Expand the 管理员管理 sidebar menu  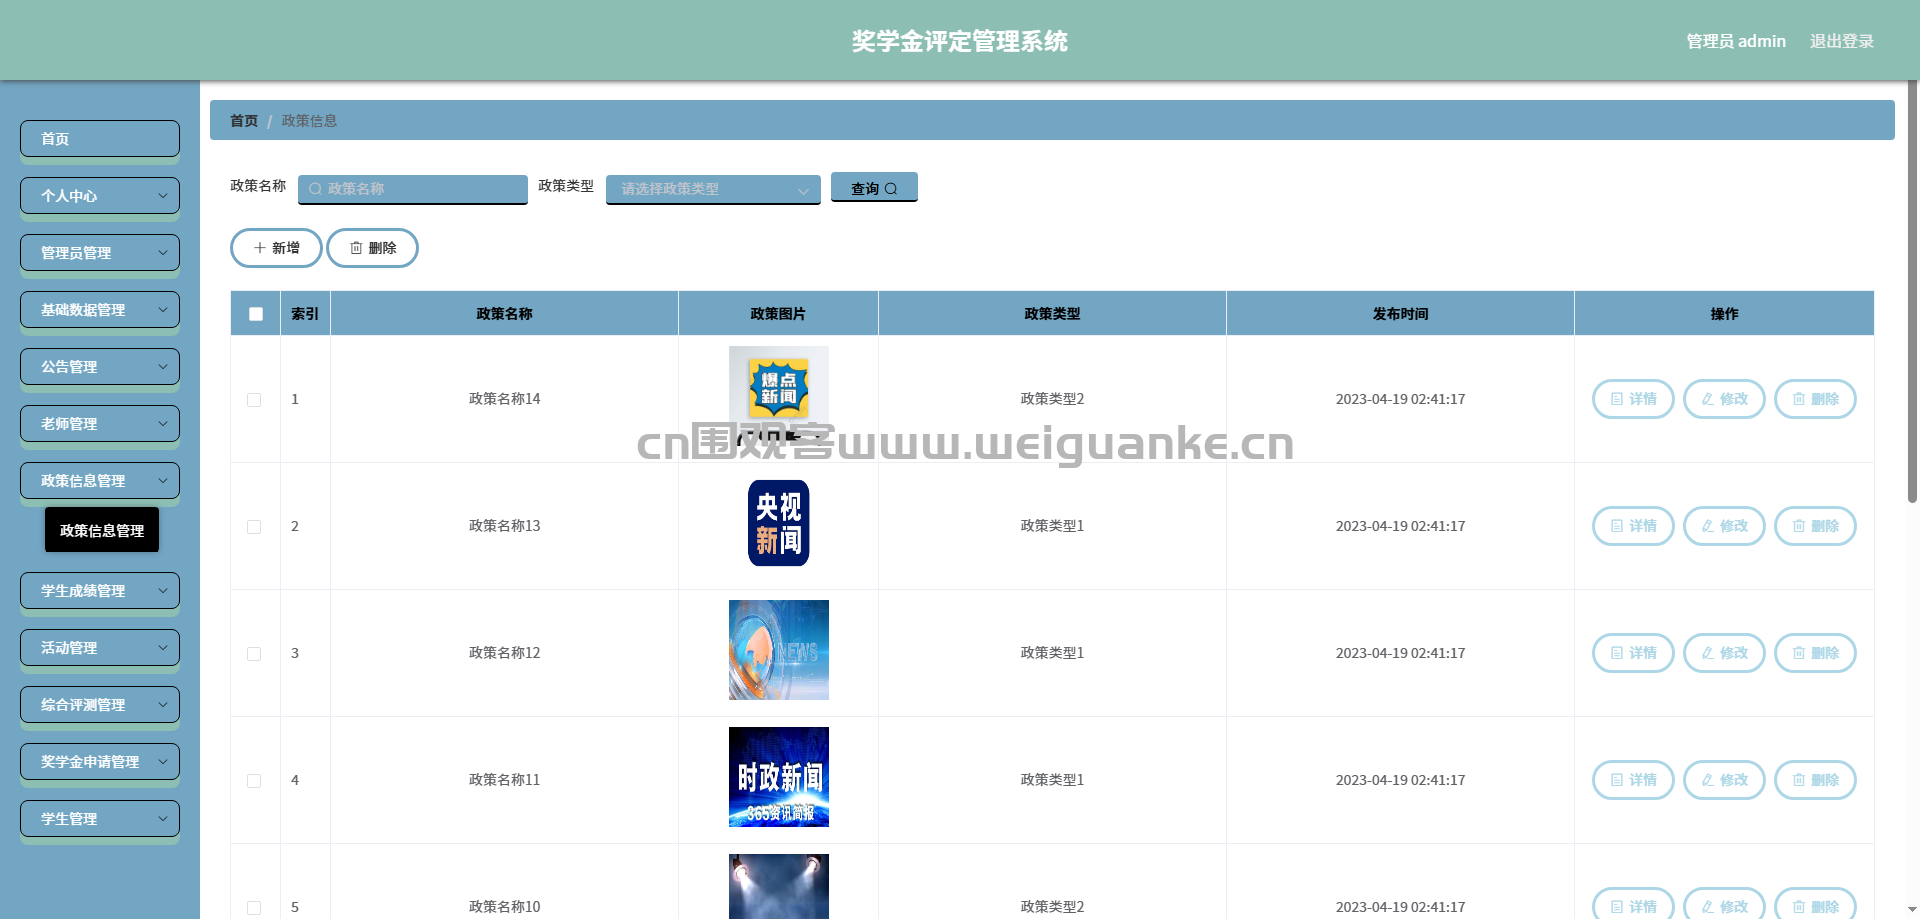(x=100, y=253)
